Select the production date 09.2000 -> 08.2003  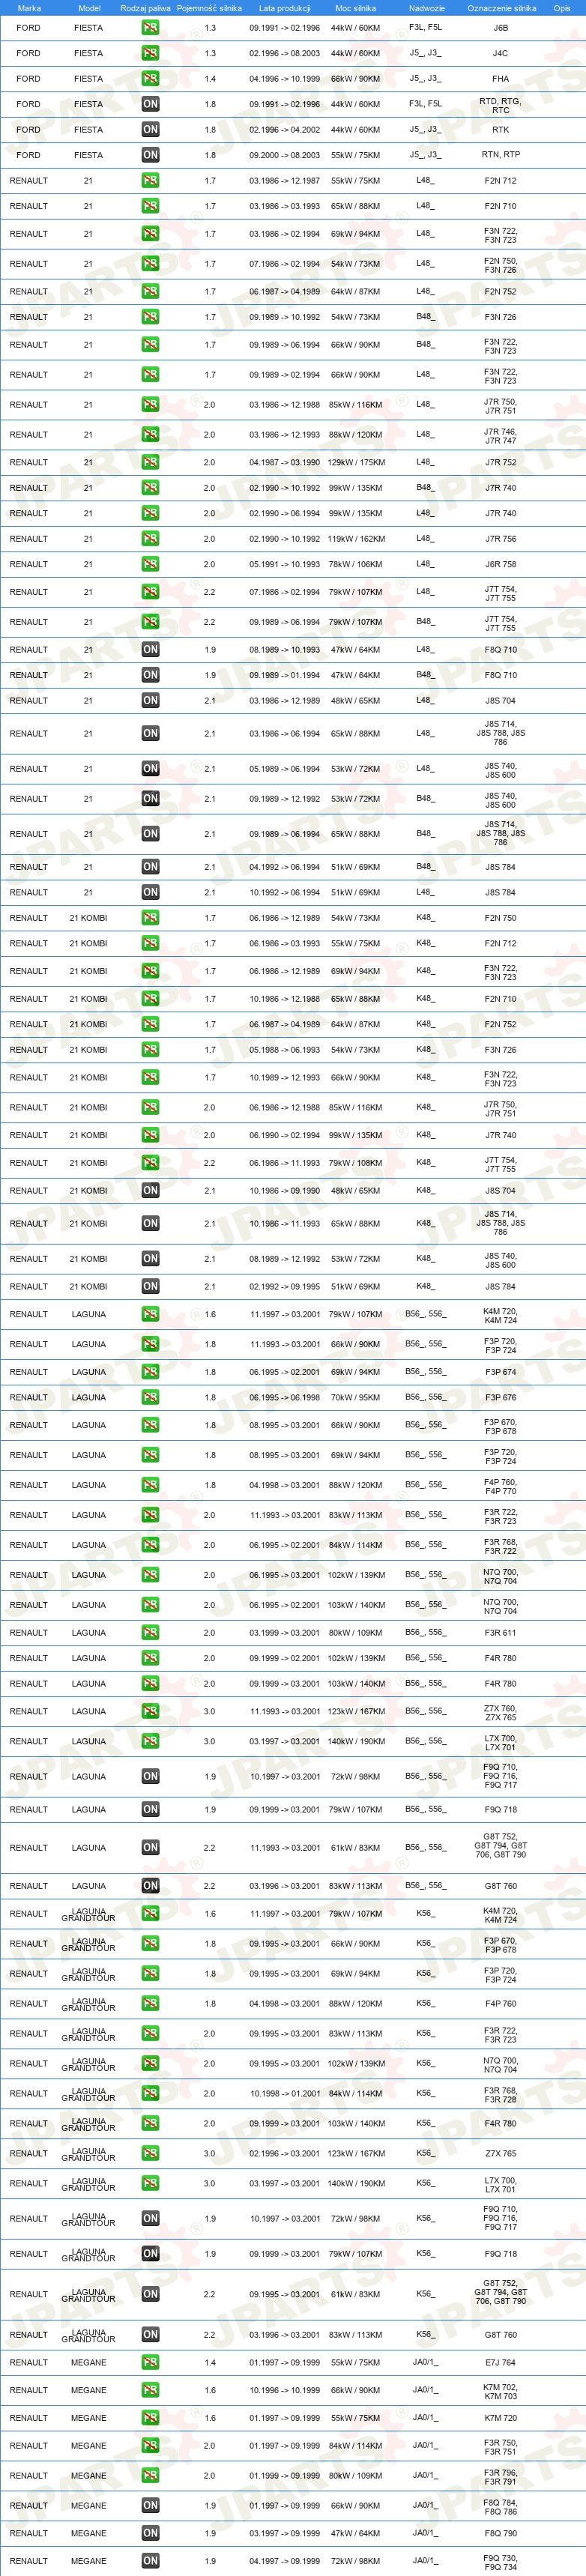(x=285, y=155)
